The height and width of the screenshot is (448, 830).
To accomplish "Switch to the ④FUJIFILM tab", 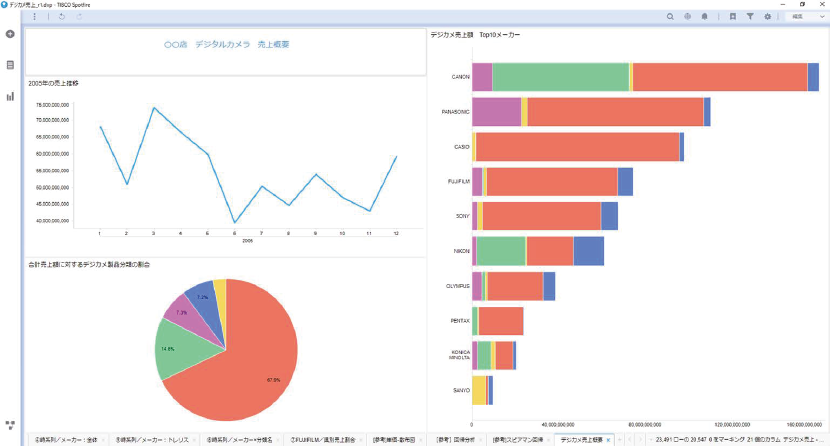I will 323,440.
